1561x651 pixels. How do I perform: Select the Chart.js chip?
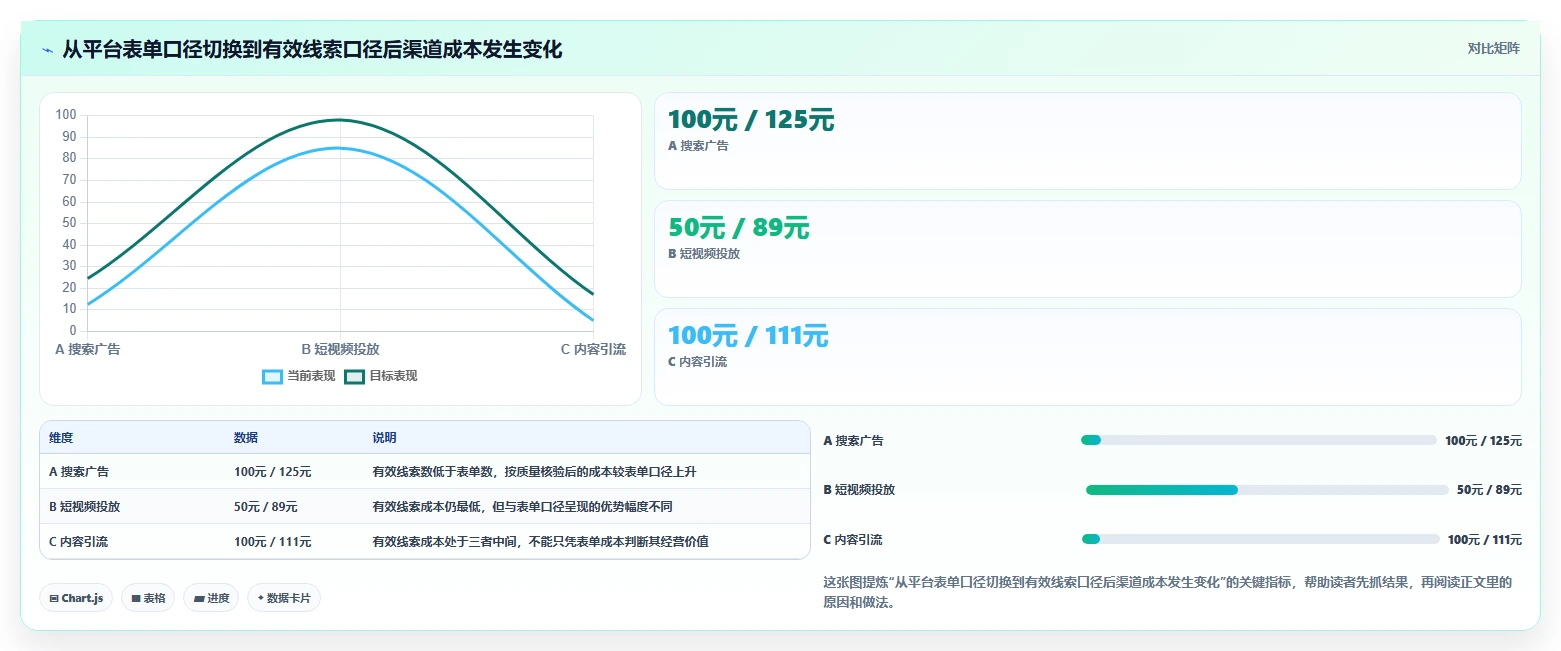coord(77,598)
